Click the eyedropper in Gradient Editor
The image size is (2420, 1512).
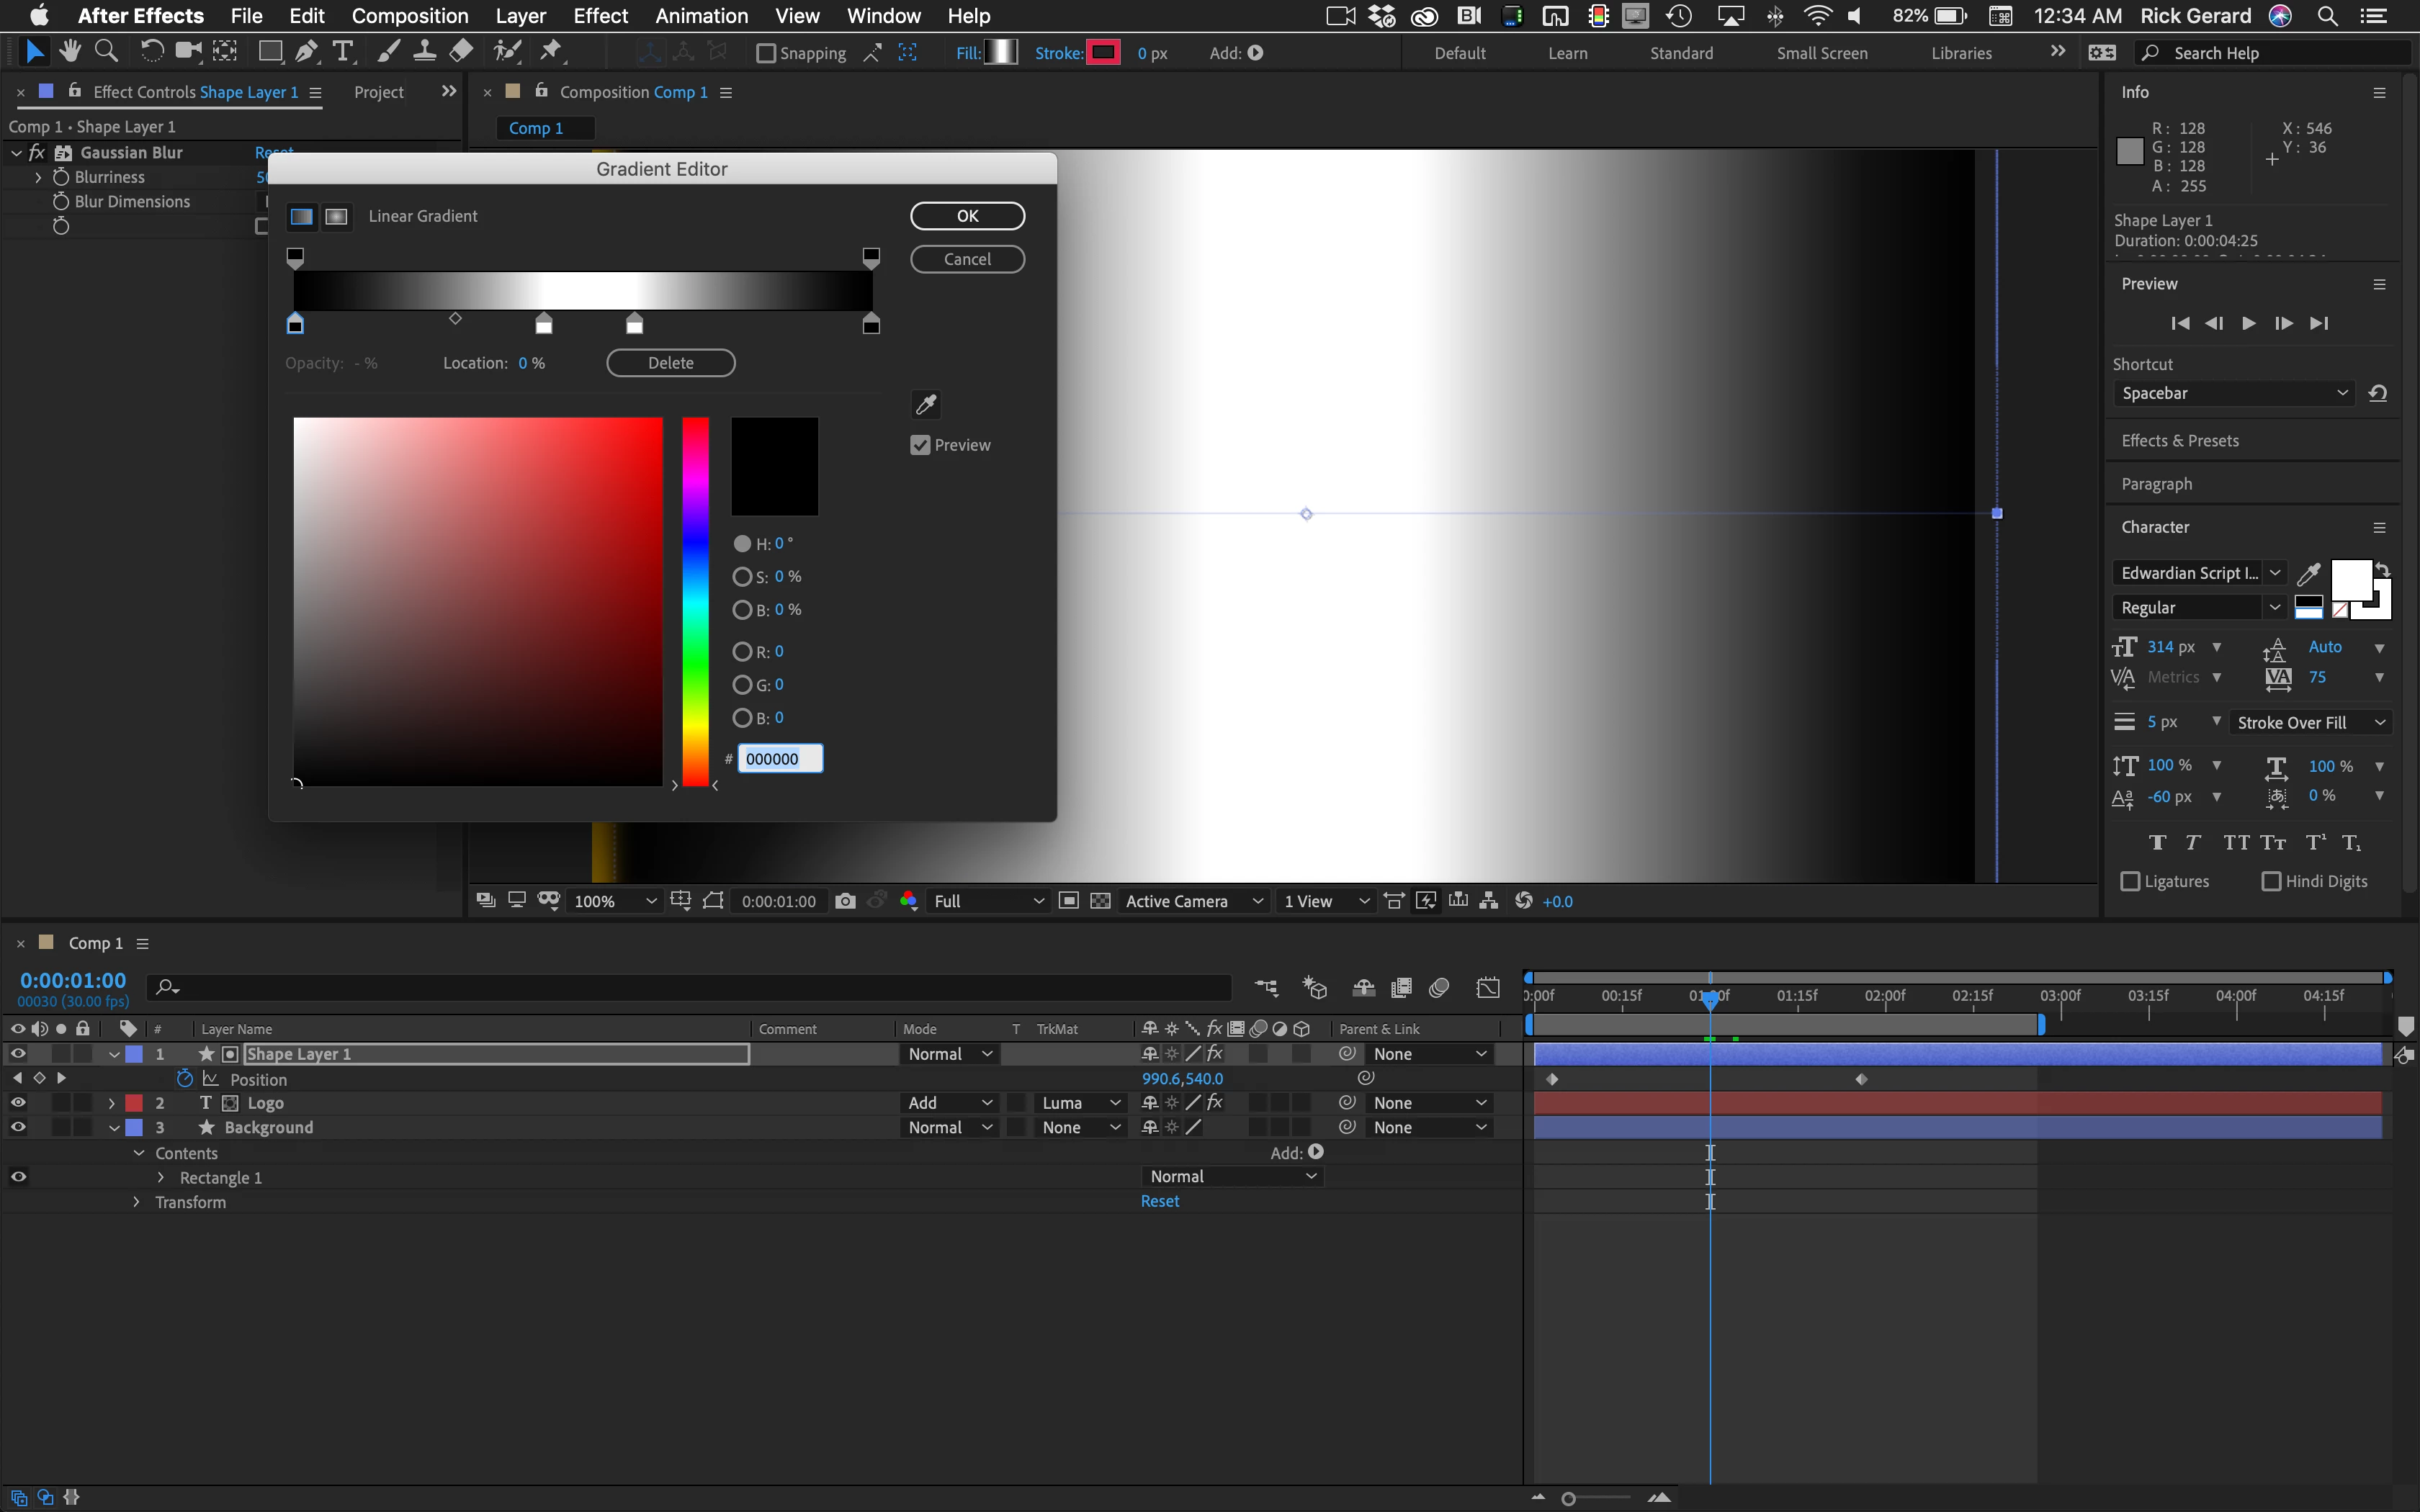pyautogui.click(x=926, y=404)
